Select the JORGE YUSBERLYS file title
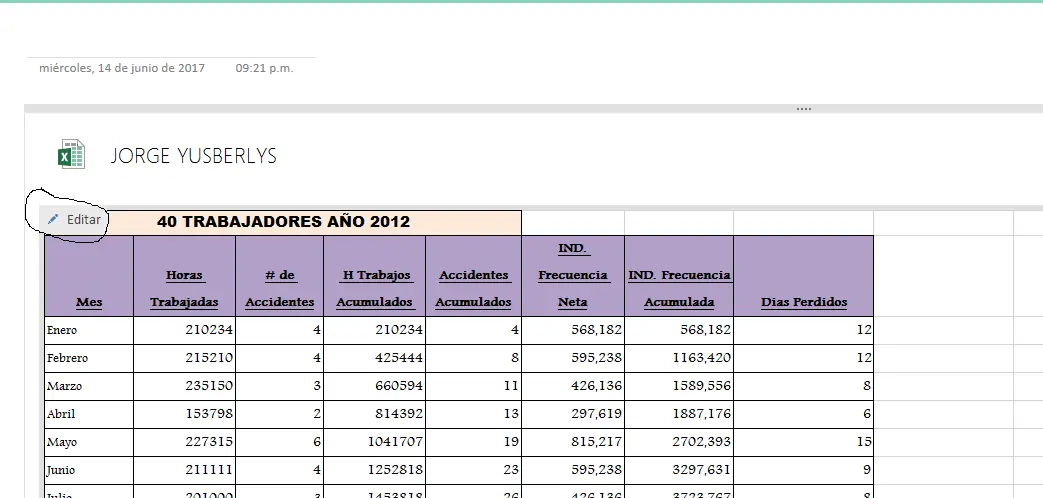This screenshot has width=1043, height=498. pyautogui.click(x=194, y=156)
